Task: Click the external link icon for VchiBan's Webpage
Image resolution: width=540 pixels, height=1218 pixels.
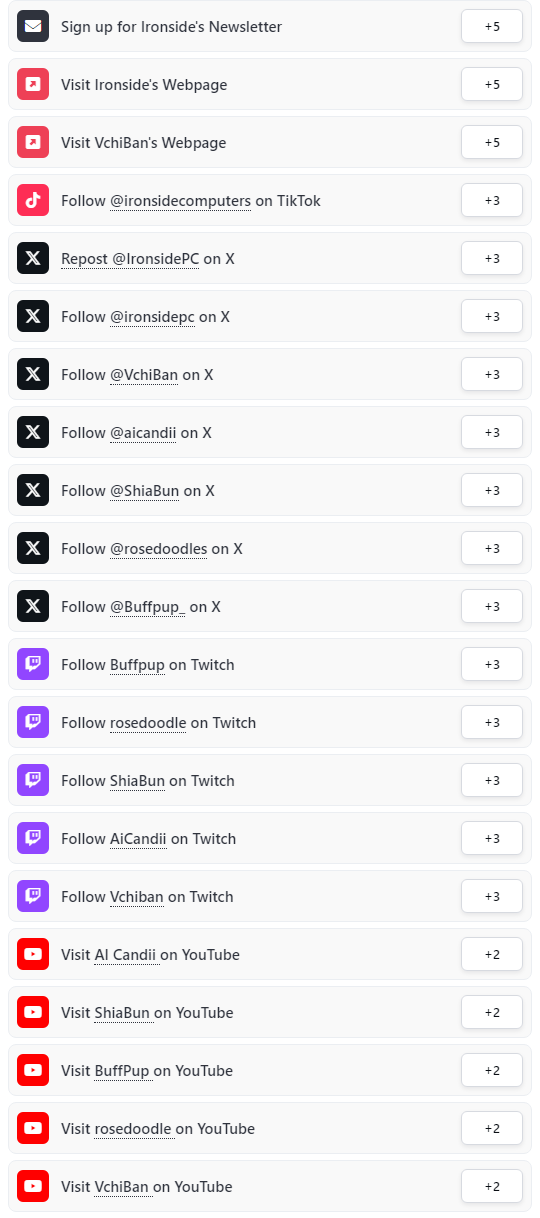Action: 33,143
